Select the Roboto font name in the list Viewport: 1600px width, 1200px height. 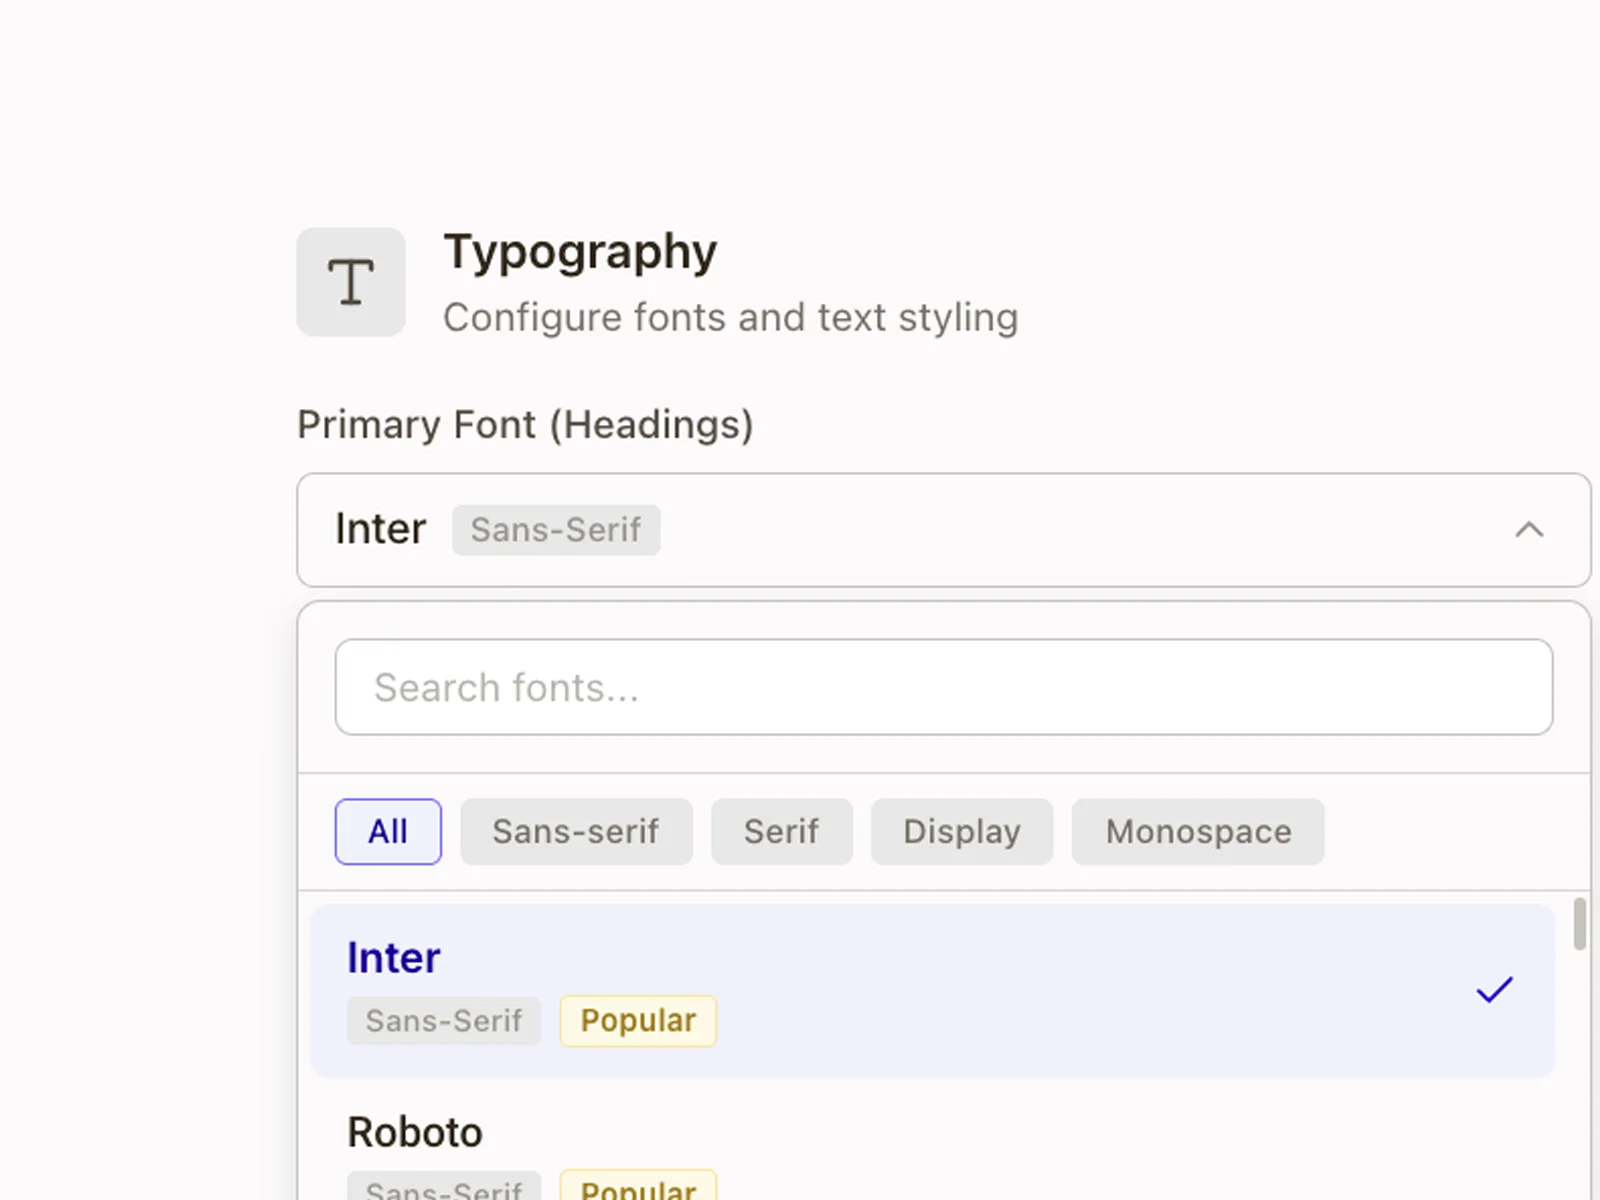pyautogui.click(x=415, y=1133)
